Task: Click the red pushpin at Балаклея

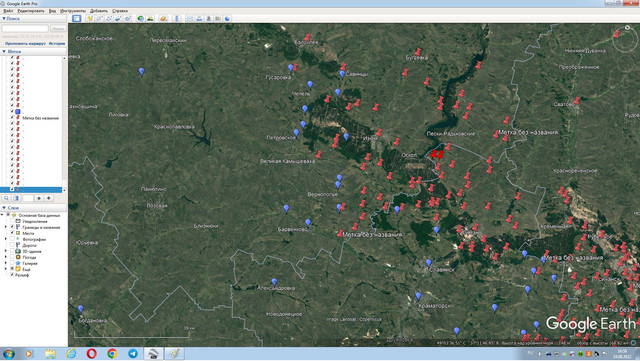Action: (x=307, y=37)
